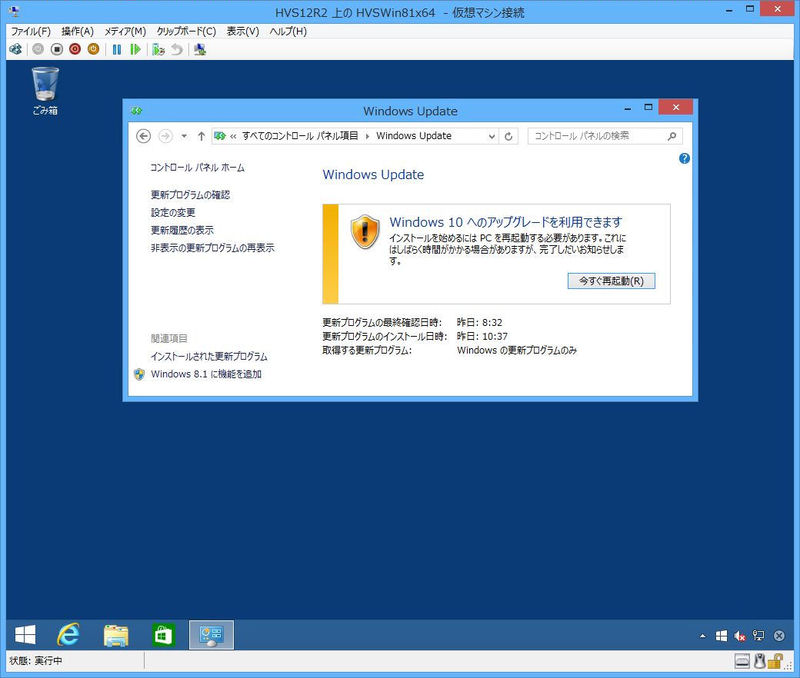This screenshot has height=678, width=800.
Task: Click the mouse icon in status bar
Action: pyautogui.click(x=759, y=661)
